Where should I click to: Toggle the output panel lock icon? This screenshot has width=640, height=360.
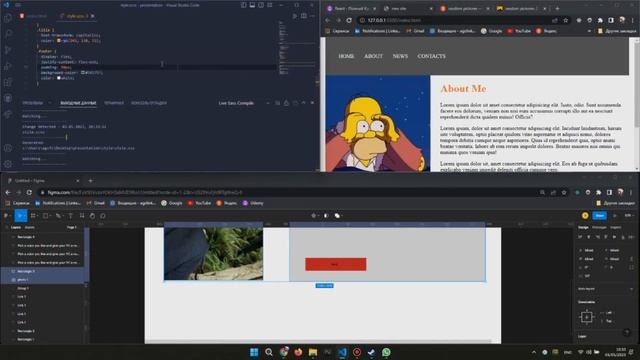coord(286,103)
